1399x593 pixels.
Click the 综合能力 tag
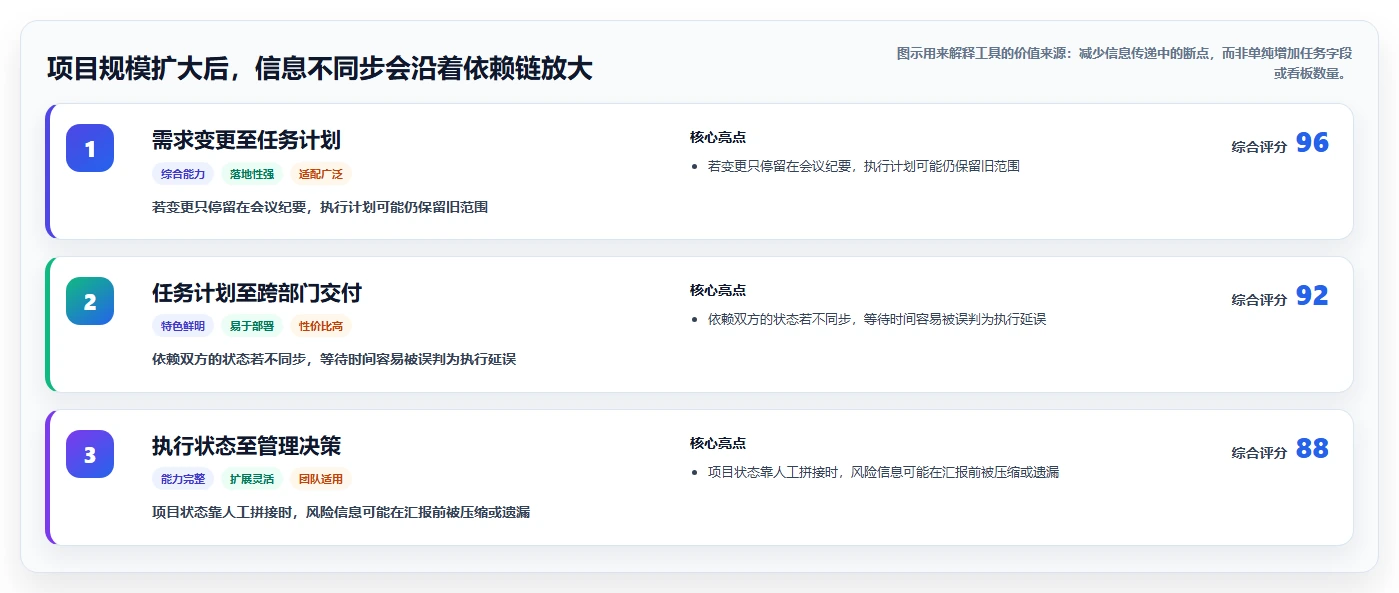pos(183,174)
